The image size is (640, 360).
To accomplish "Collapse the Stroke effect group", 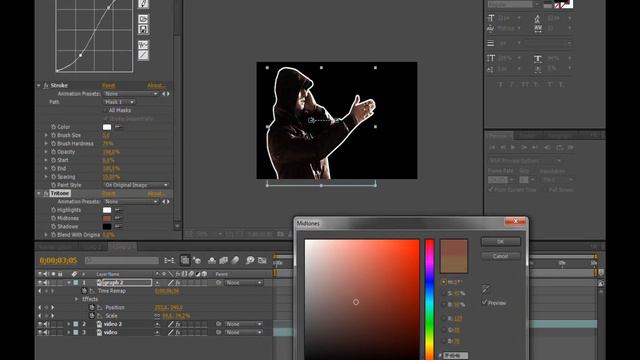I will (39, 86).
